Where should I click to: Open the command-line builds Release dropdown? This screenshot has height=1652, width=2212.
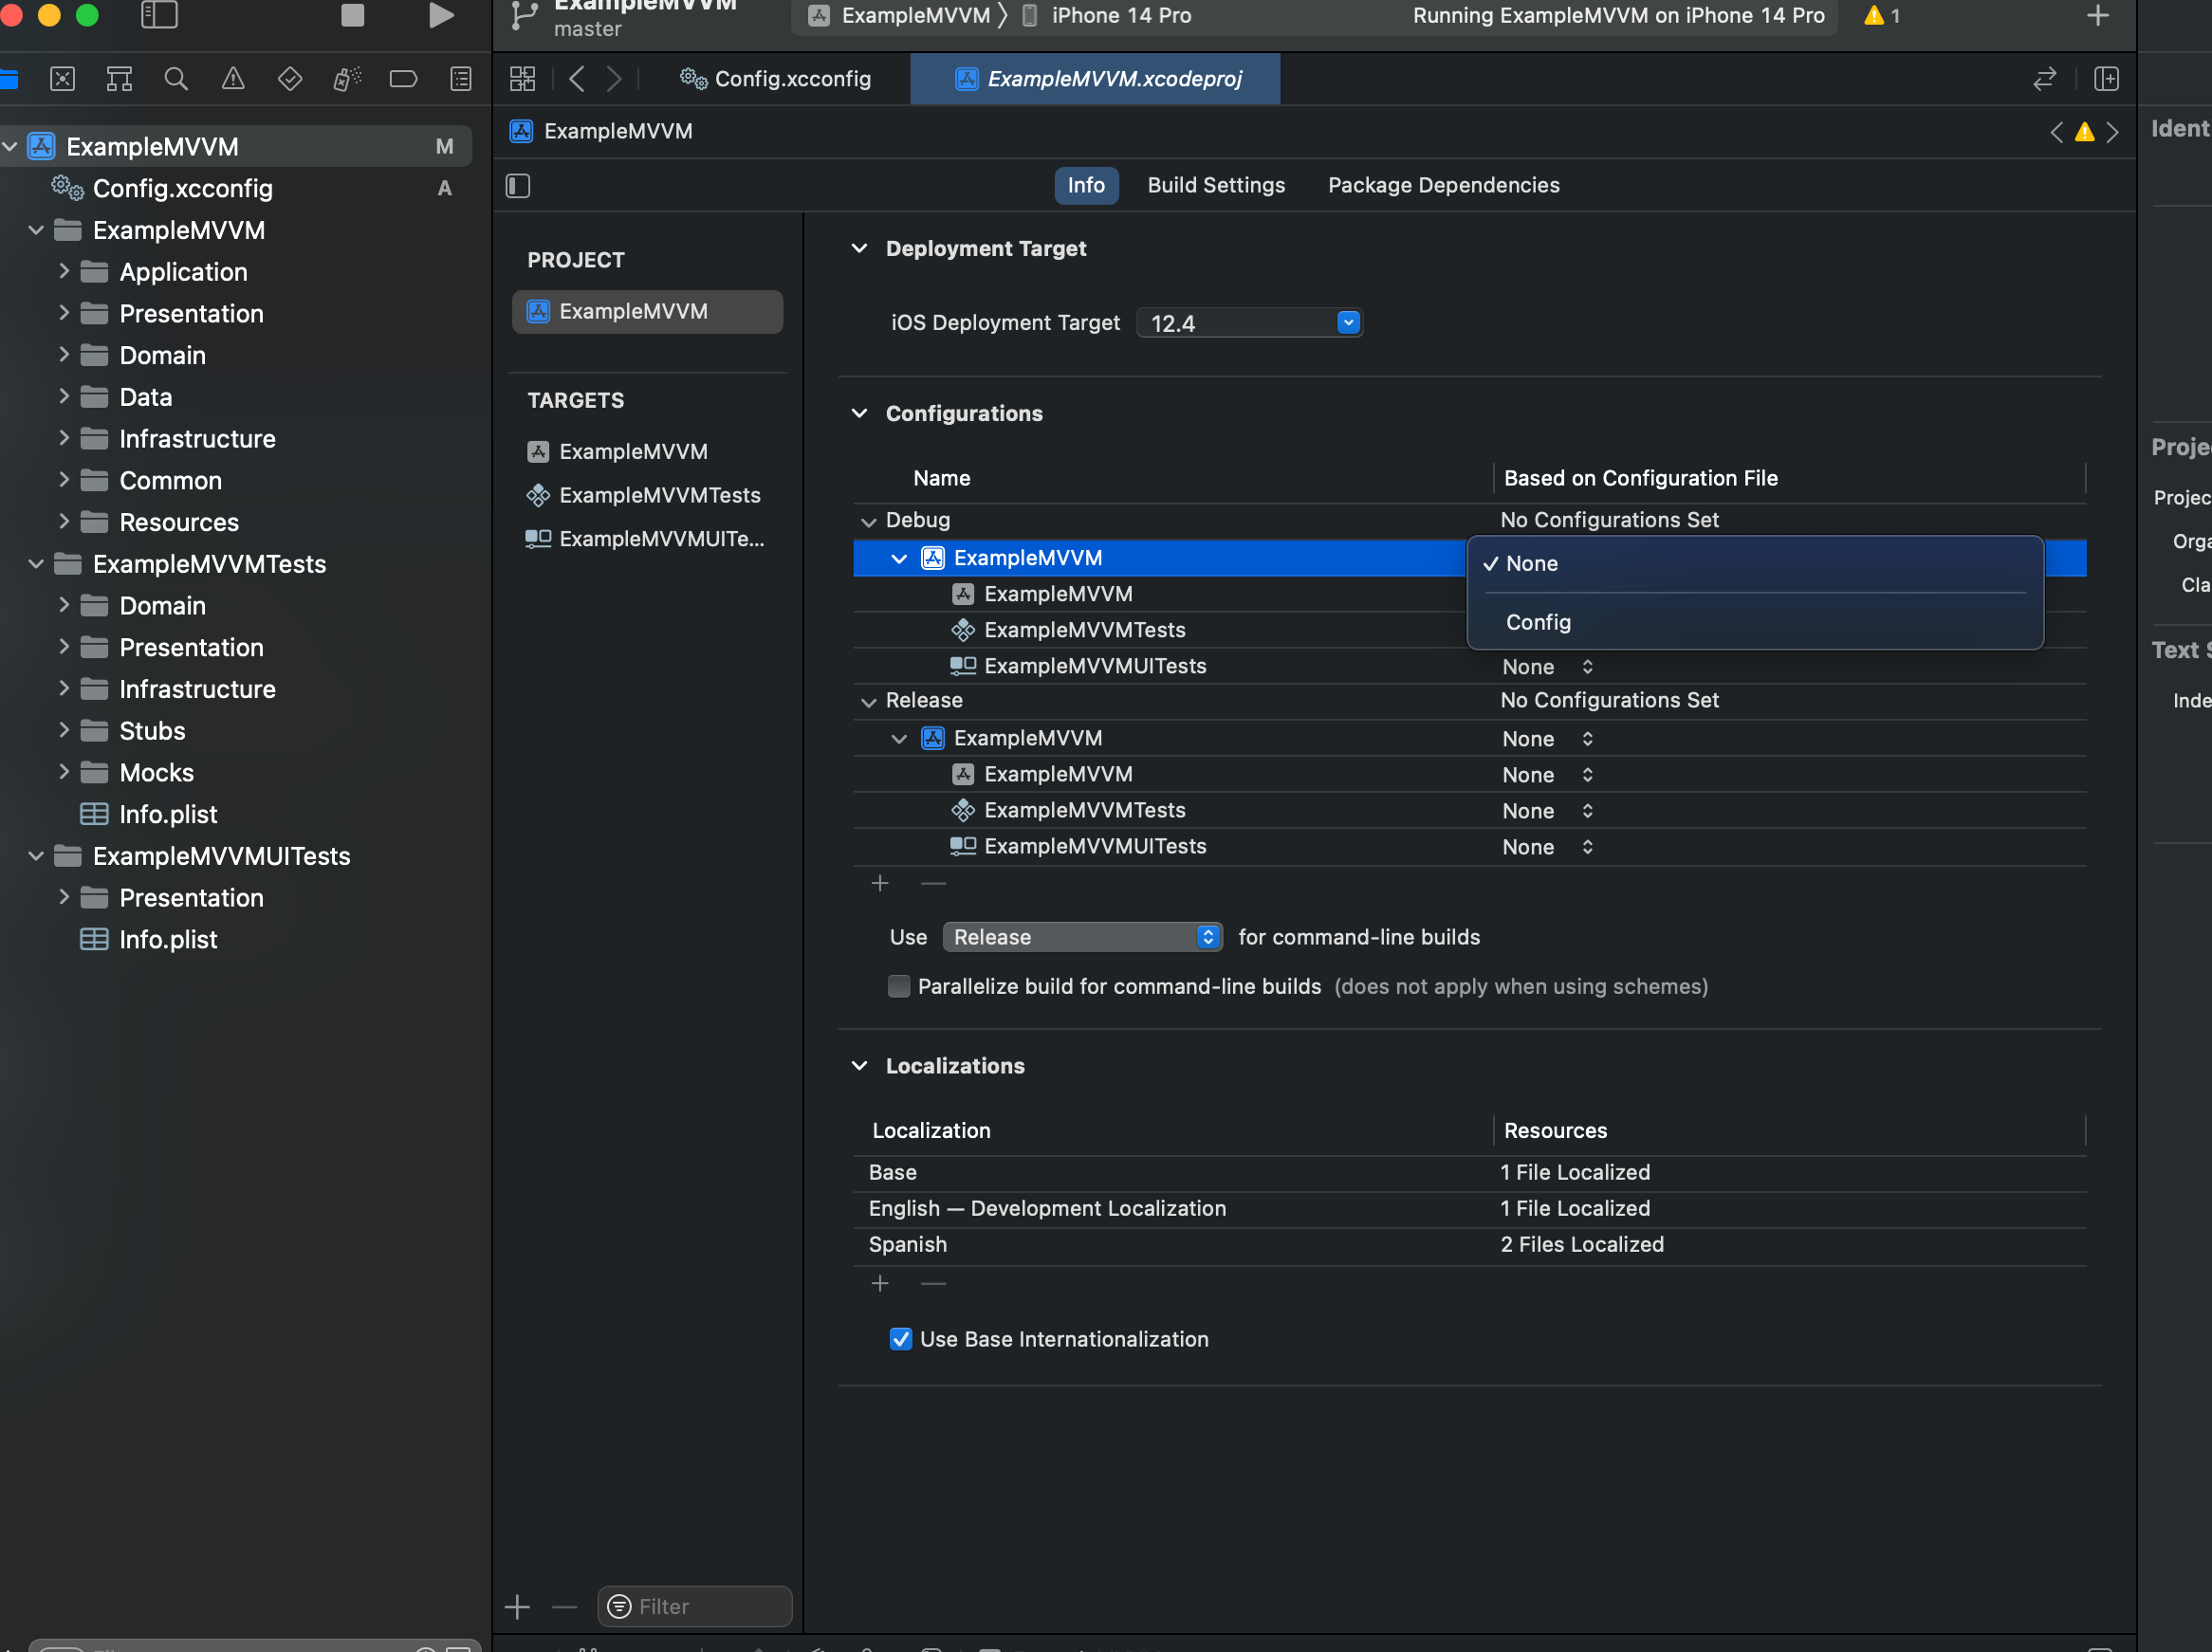1082,937
